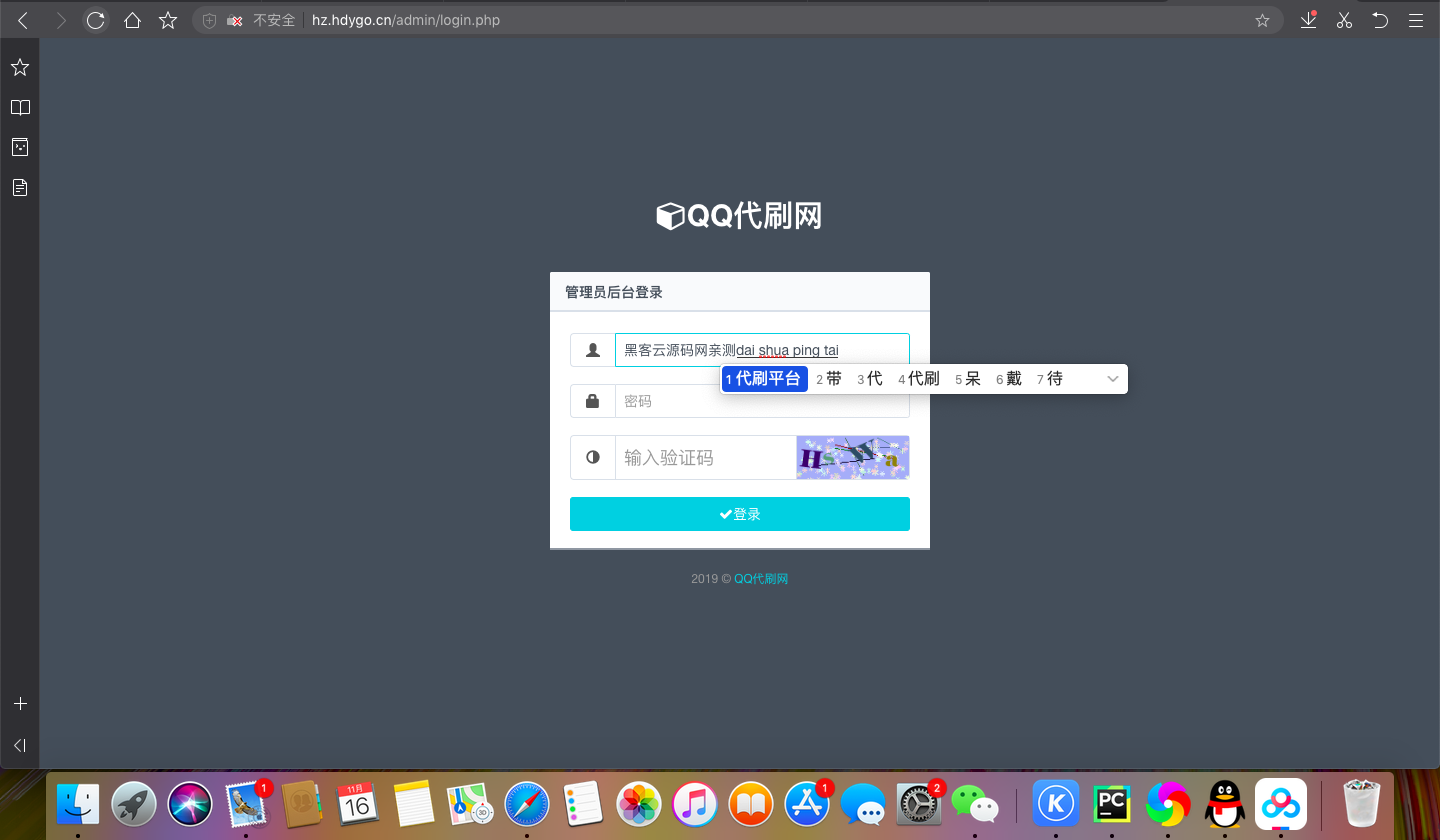Screen dimensions: 1440x840
Task: Open PyCharm in the dock
Action: pos(1112,803)
